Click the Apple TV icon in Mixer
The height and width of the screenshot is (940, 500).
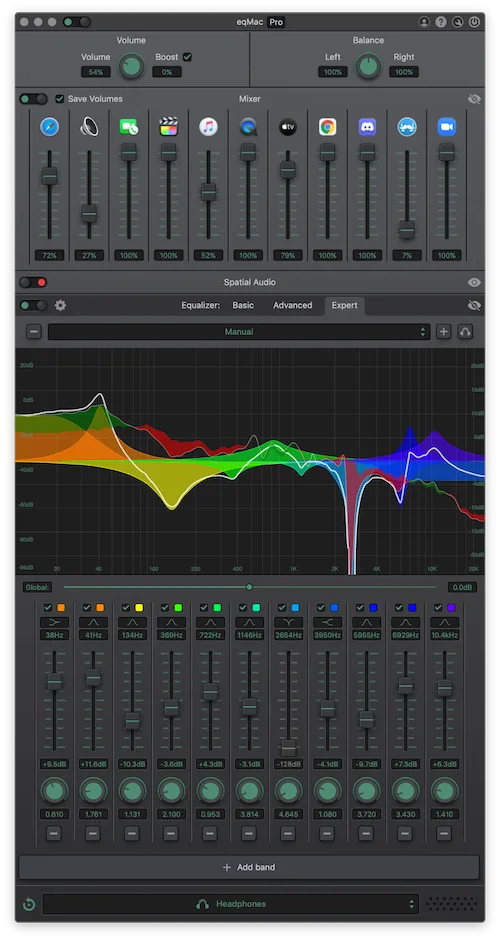288,126
